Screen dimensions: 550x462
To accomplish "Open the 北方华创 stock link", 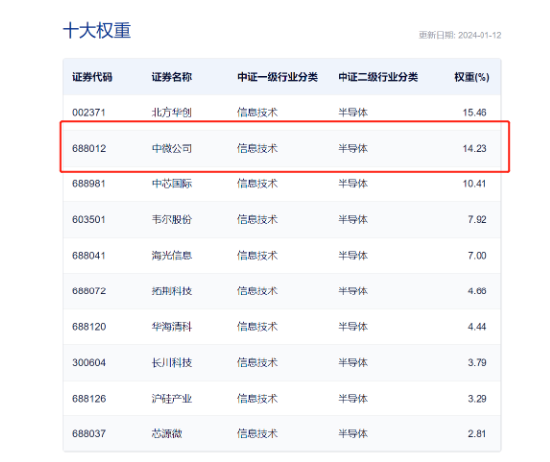I will point(172,112).
